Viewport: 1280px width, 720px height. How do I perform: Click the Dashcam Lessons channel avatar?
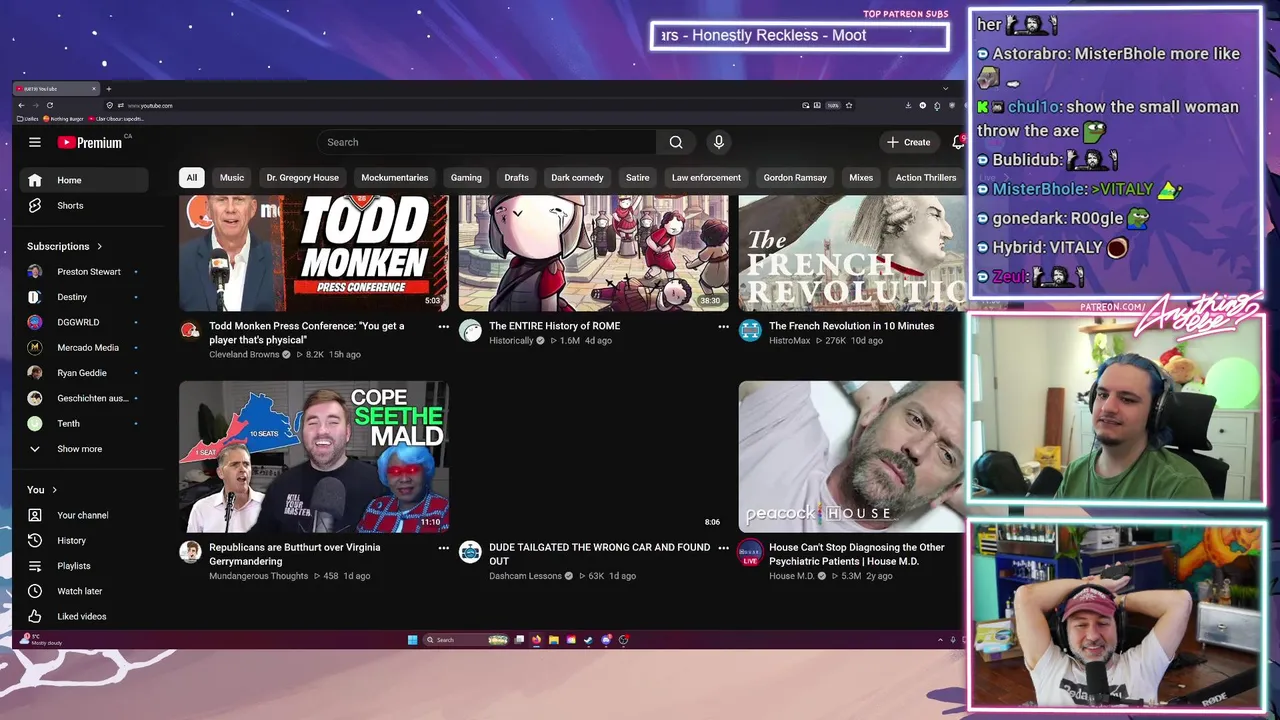coord(470,552)
